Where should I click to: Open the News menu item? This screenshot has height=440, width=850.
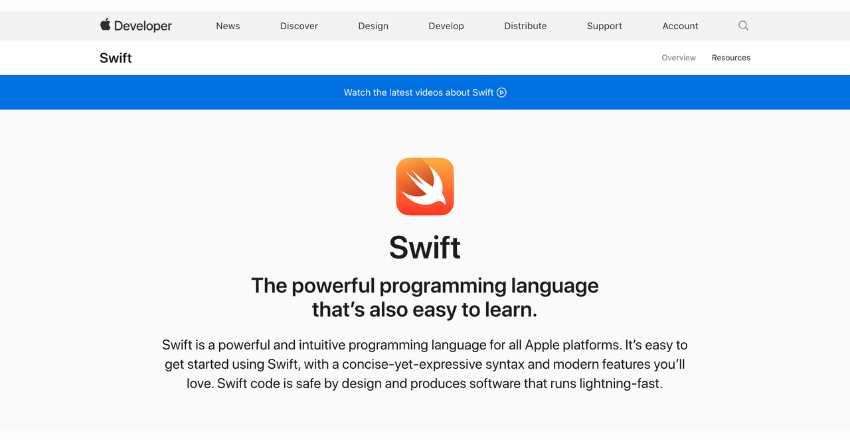click(228, 26)
